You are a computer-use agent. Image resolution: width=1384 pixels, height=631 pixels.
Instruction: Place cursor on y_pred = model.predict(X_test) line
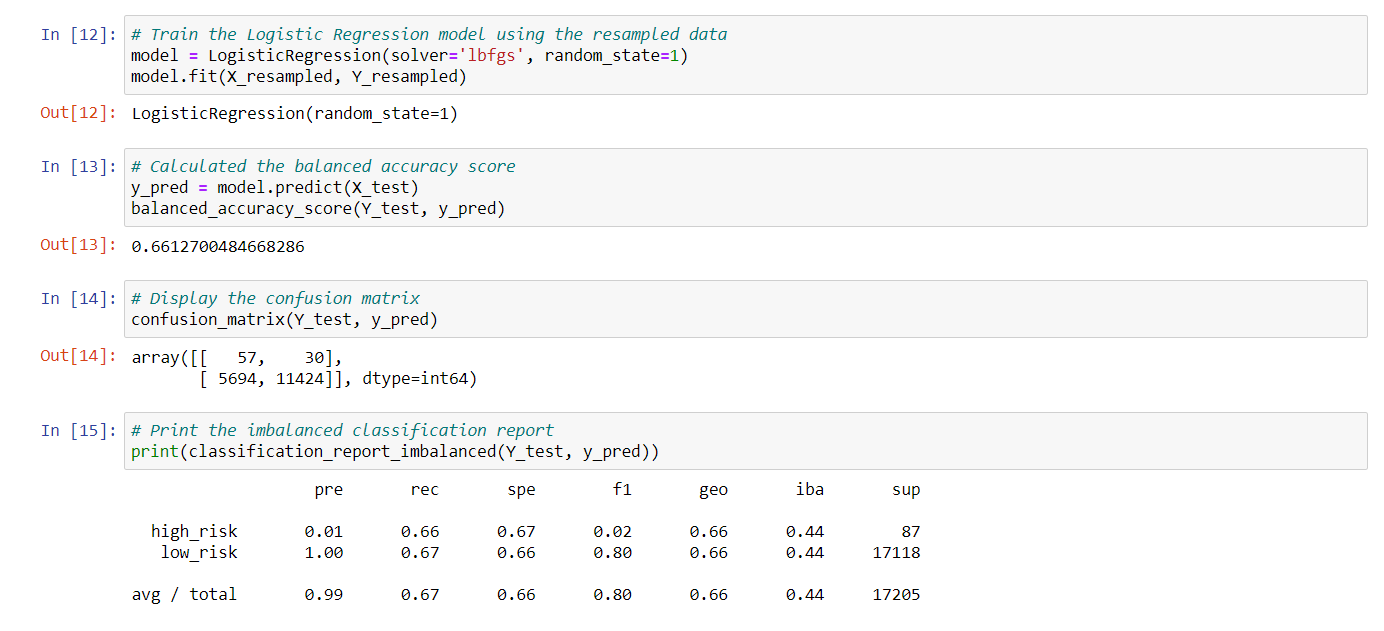point(274,188)
